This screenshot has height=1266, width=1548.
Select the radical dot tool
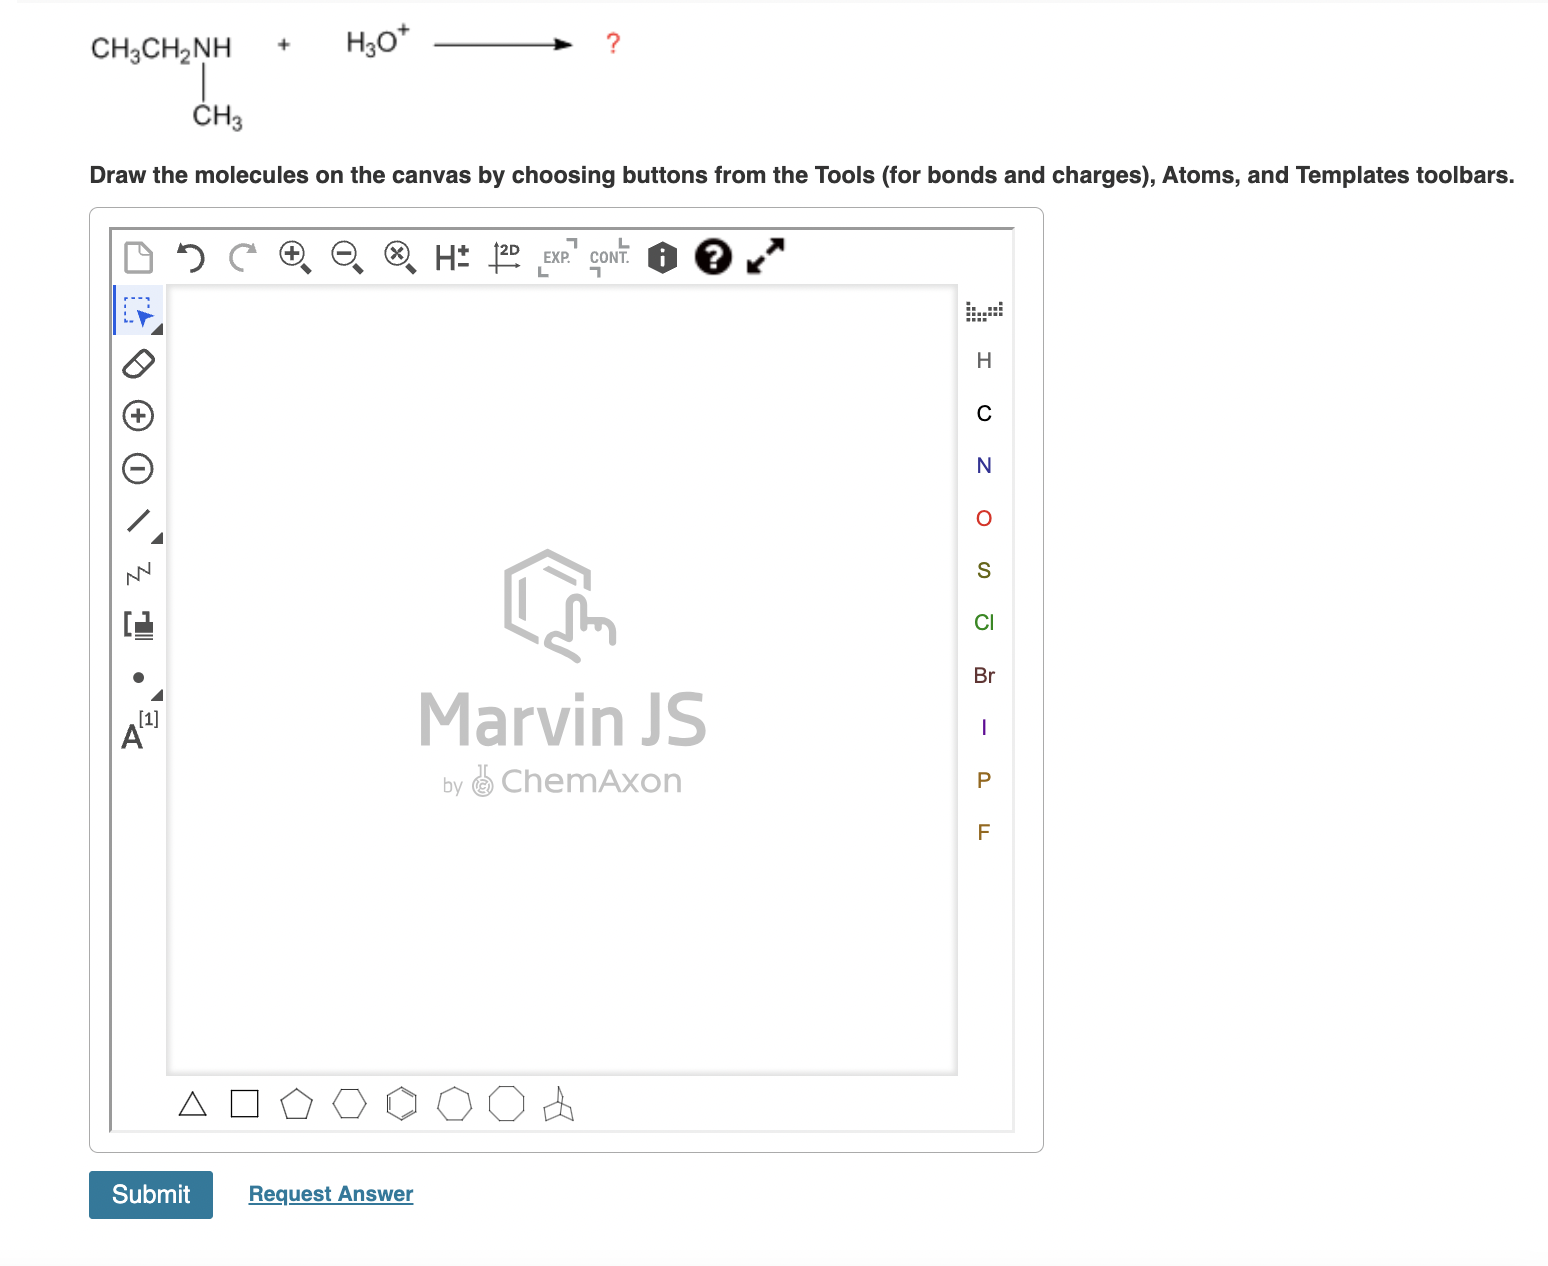click(139, 678)
